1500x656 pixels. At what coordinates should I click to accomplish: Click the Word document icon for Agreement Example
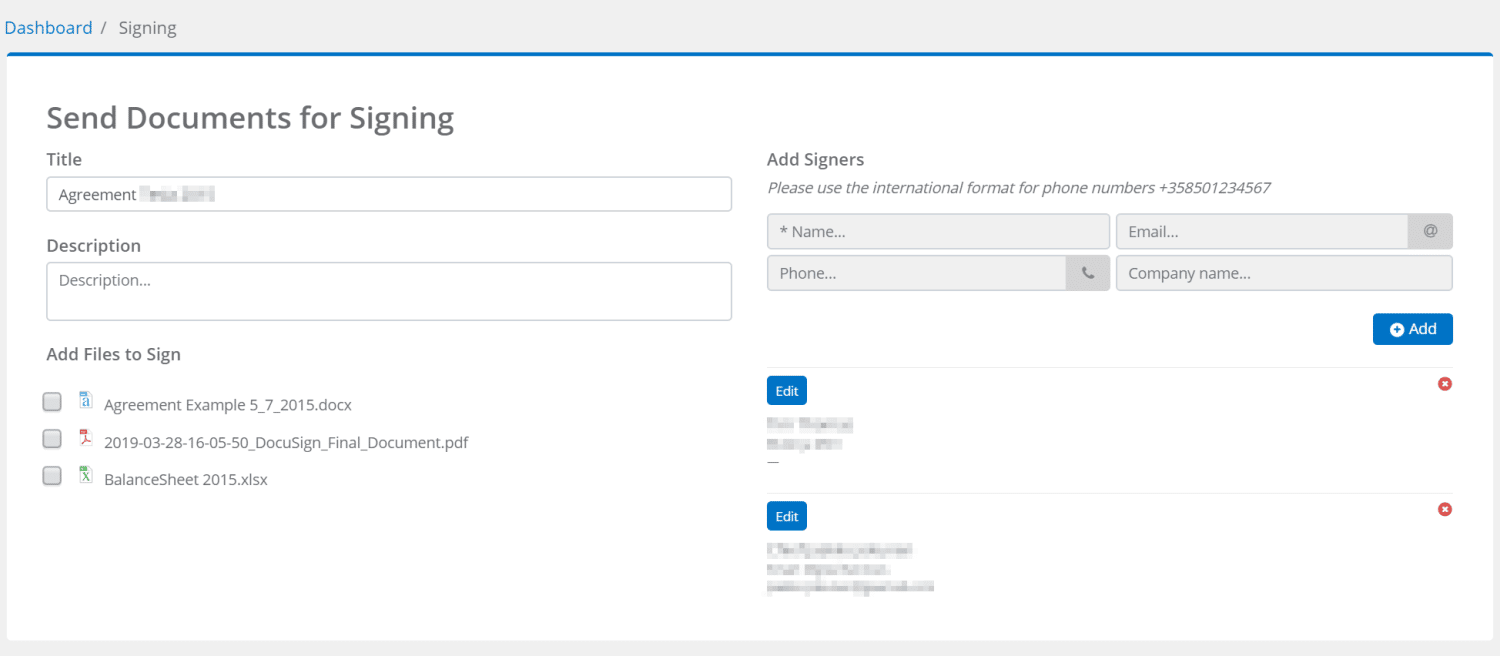85,400
